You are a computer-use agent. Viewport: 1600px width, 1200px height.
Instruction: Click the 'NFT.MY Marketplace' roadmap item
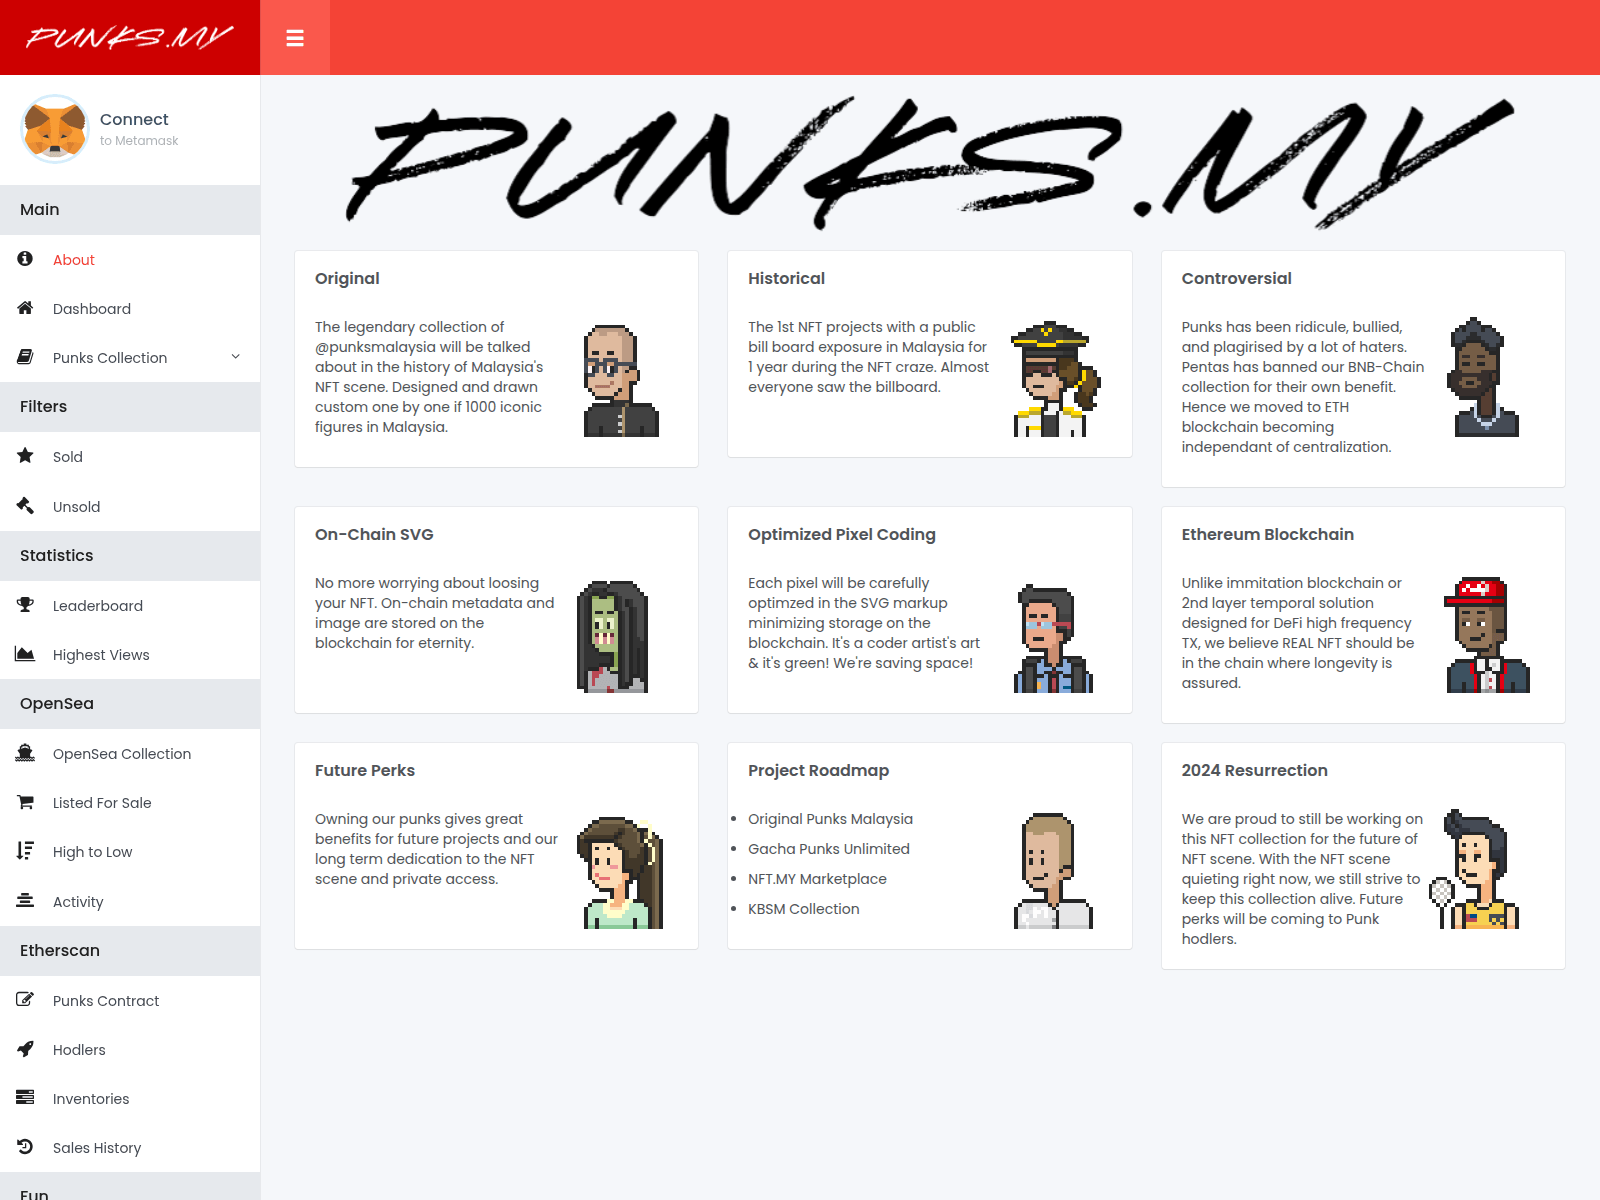point(817,879)
